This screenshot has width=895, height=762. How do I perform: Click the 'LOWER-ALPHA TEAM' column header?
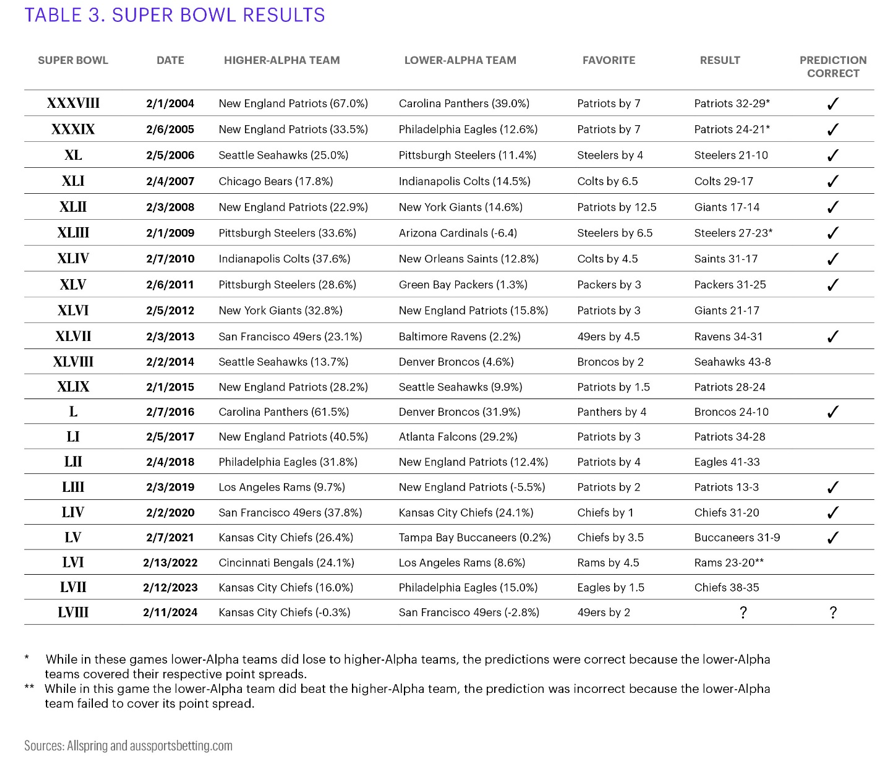460,61
